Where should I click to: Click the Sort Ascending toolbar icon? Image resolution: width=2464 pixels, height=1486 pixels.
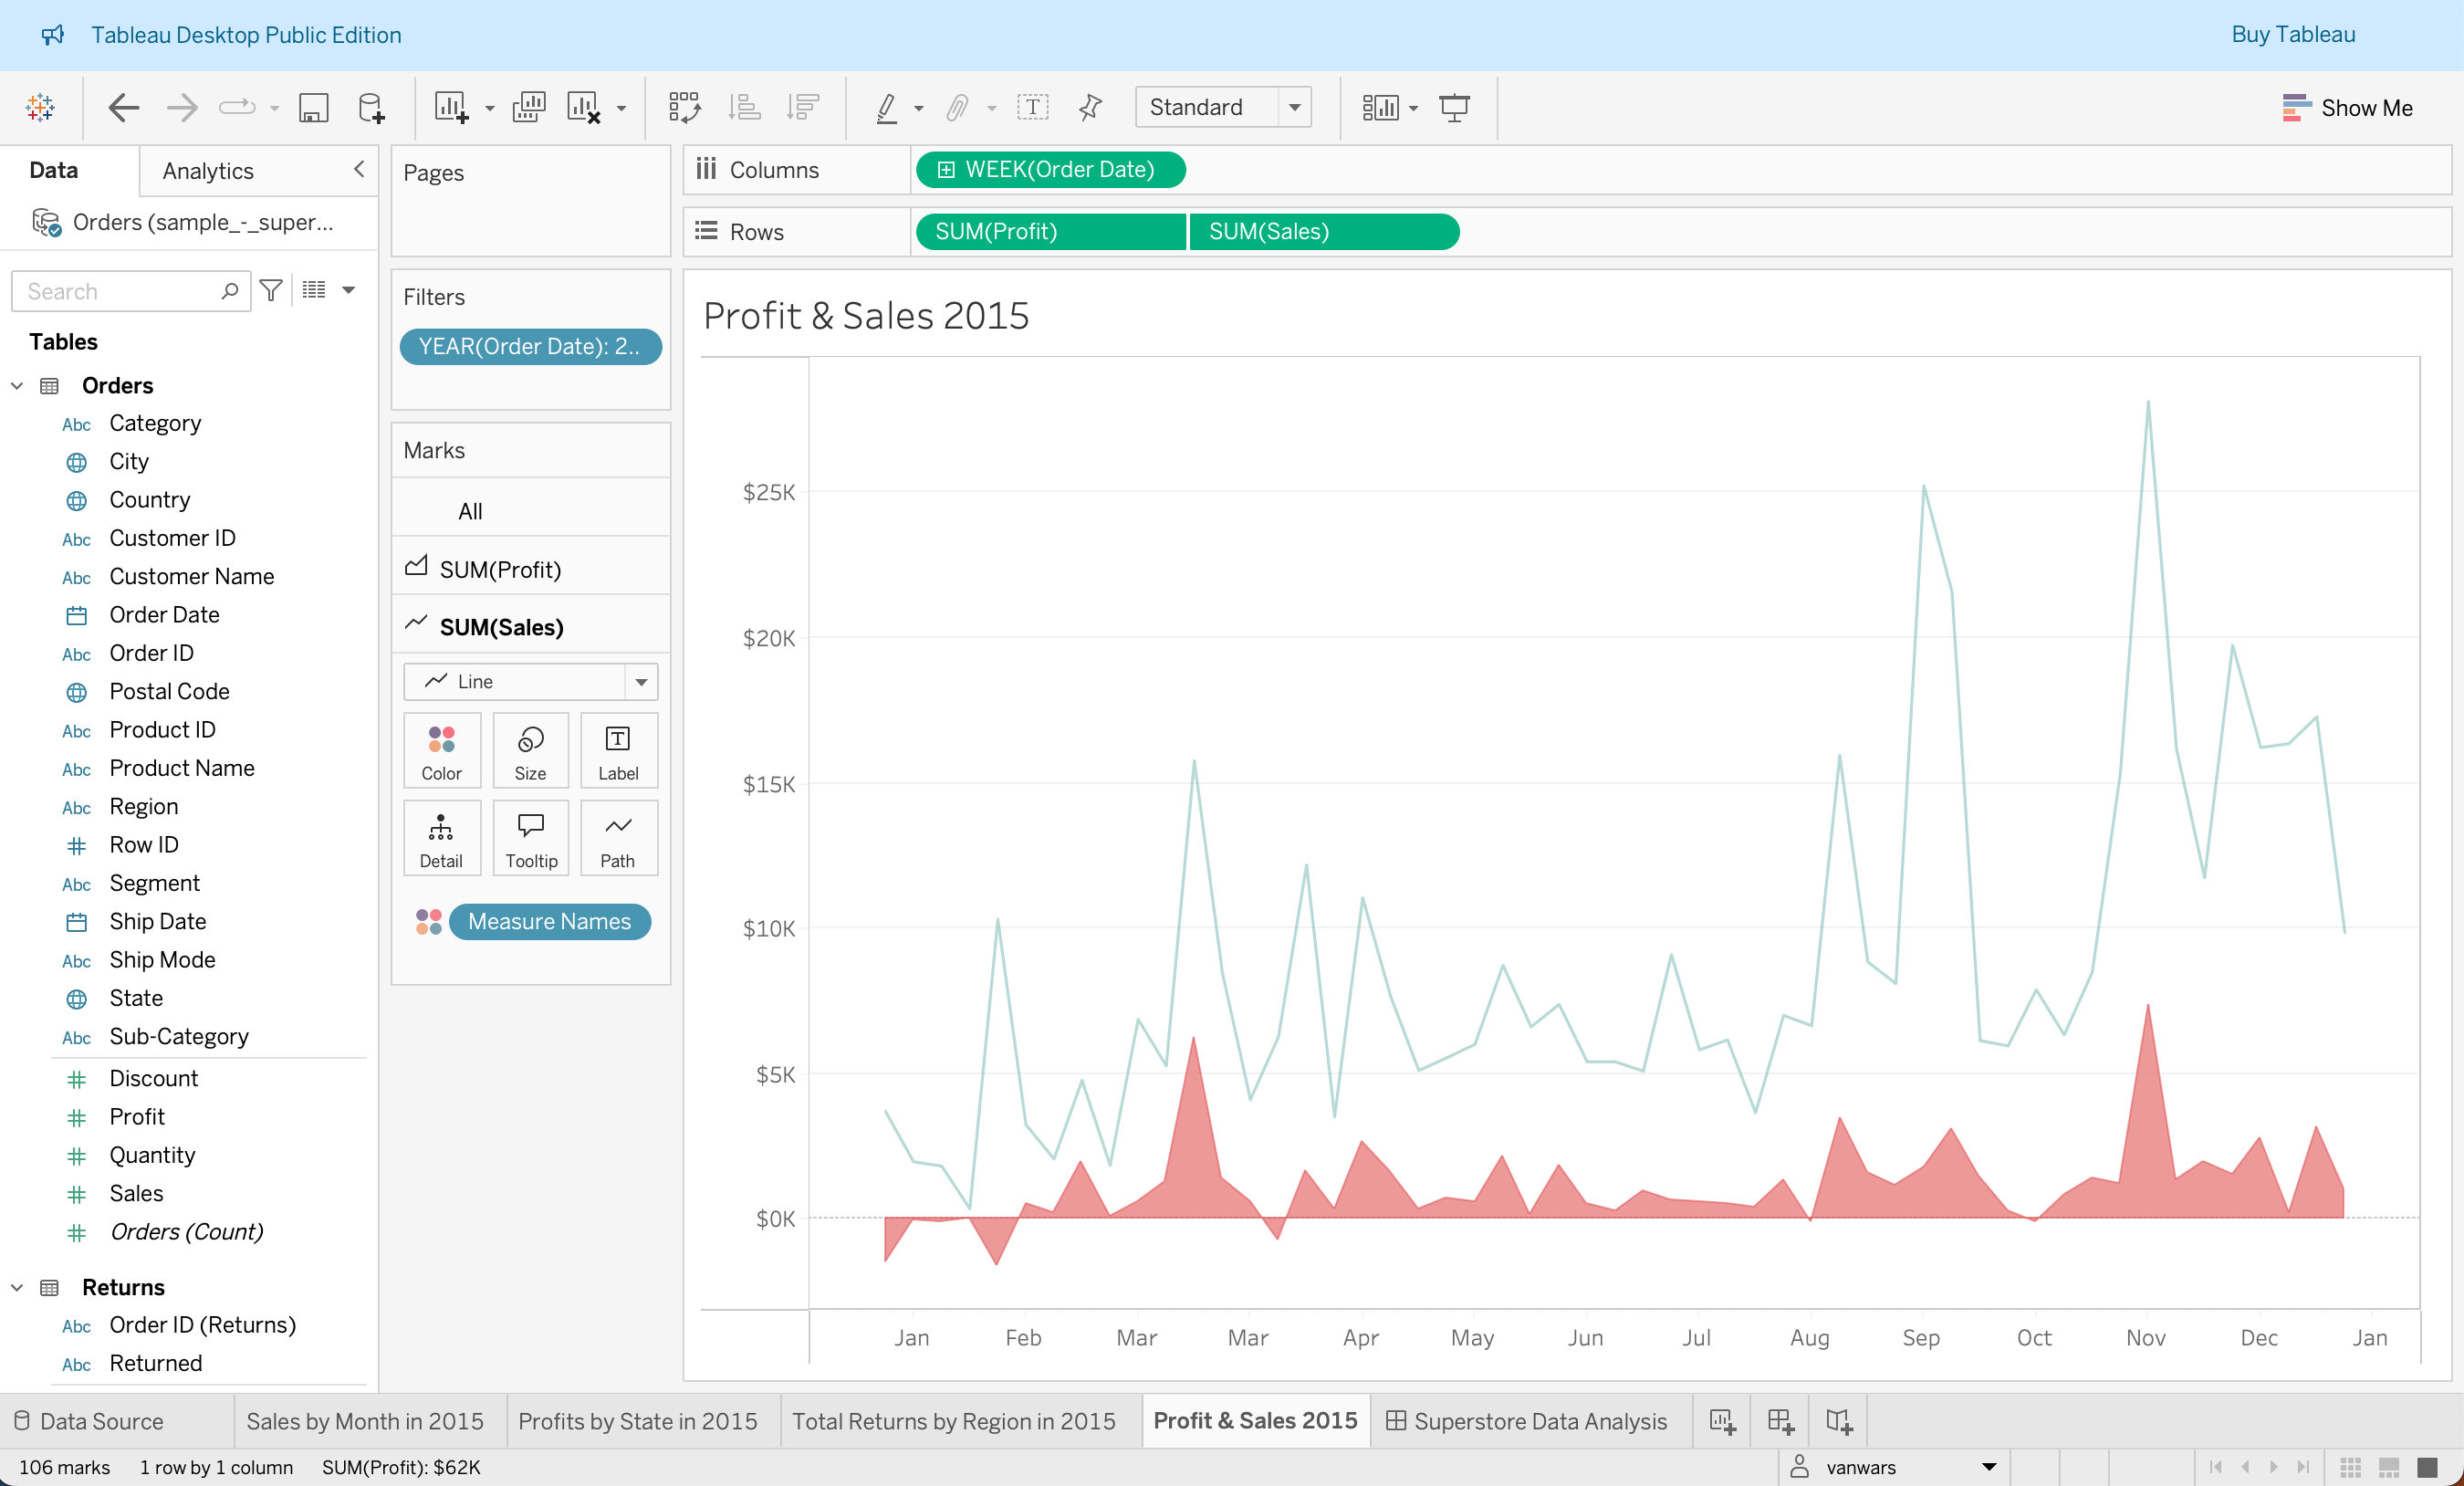point(744,107)
